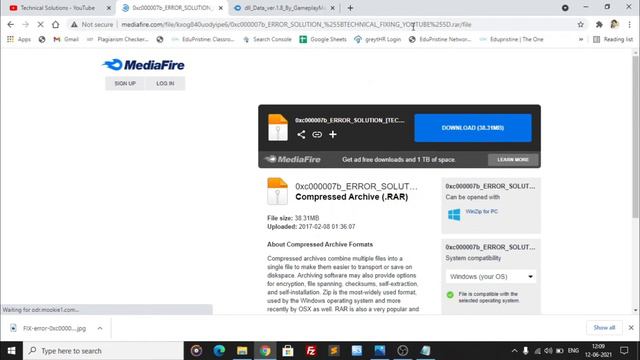The height and width of the screenshot is (360, 640).
Task: Open FileZilla from the taskbar
Action: (x=311, y=351)
